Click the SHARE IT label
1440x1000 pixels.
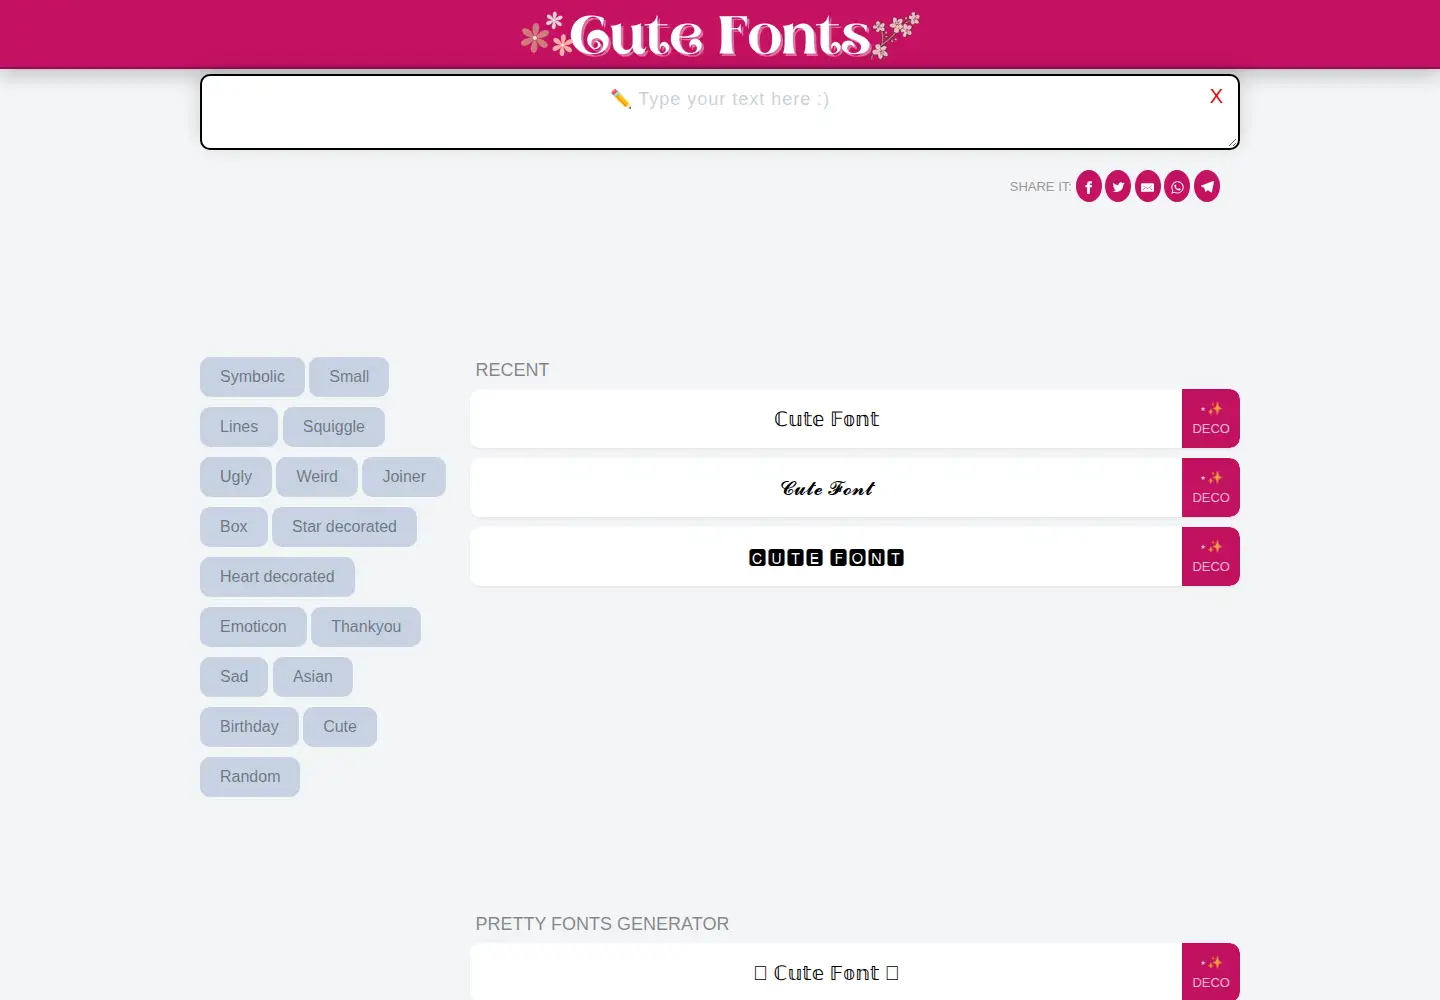[1040, 187]
